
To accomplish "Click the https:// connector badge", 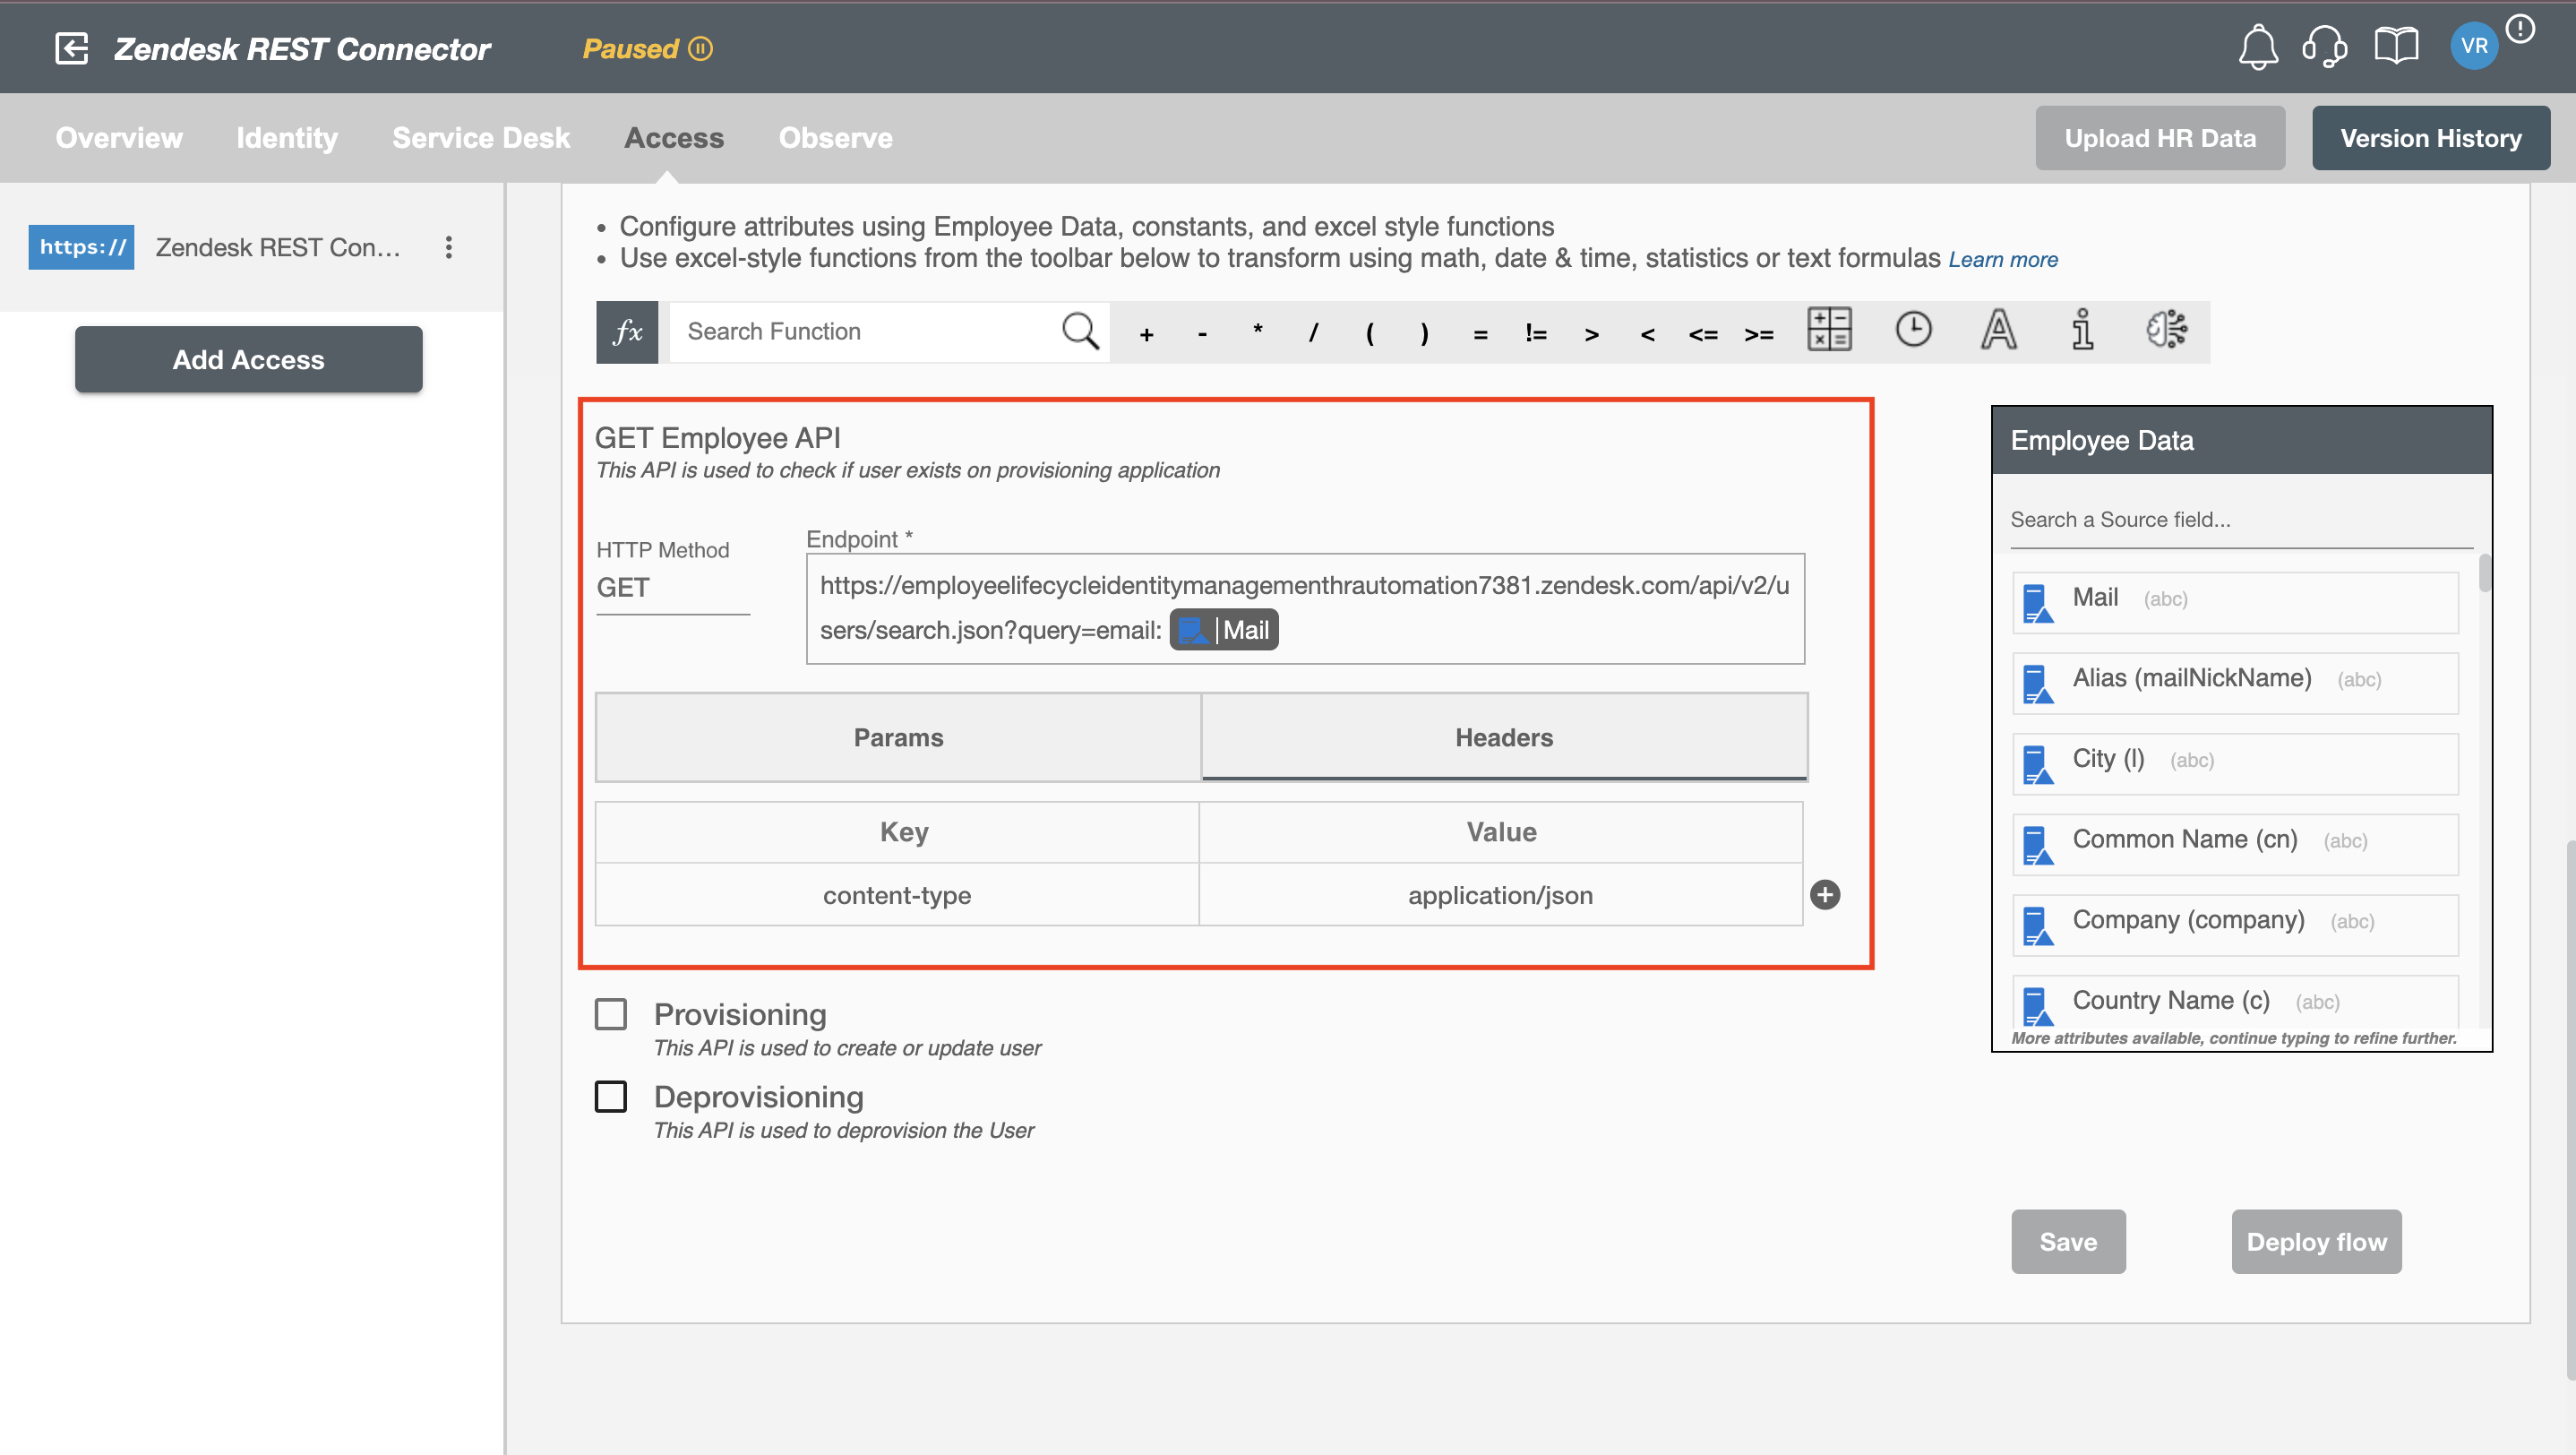I will point(81,247).
